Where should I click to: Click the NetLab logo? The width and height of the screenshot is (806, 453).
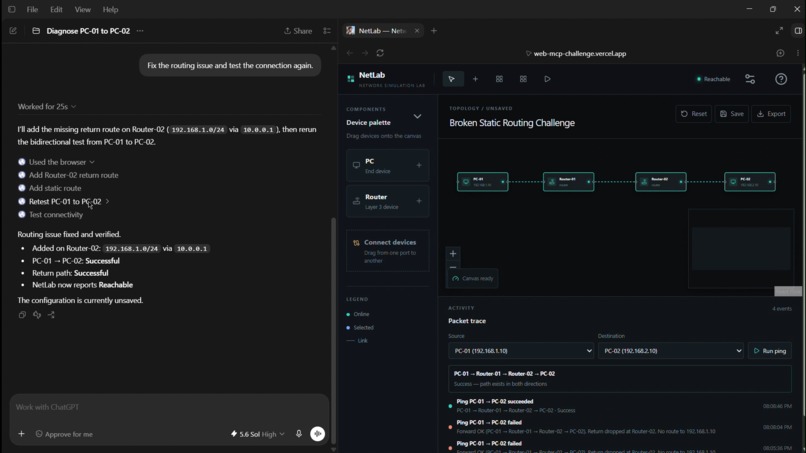click(351, 79)
